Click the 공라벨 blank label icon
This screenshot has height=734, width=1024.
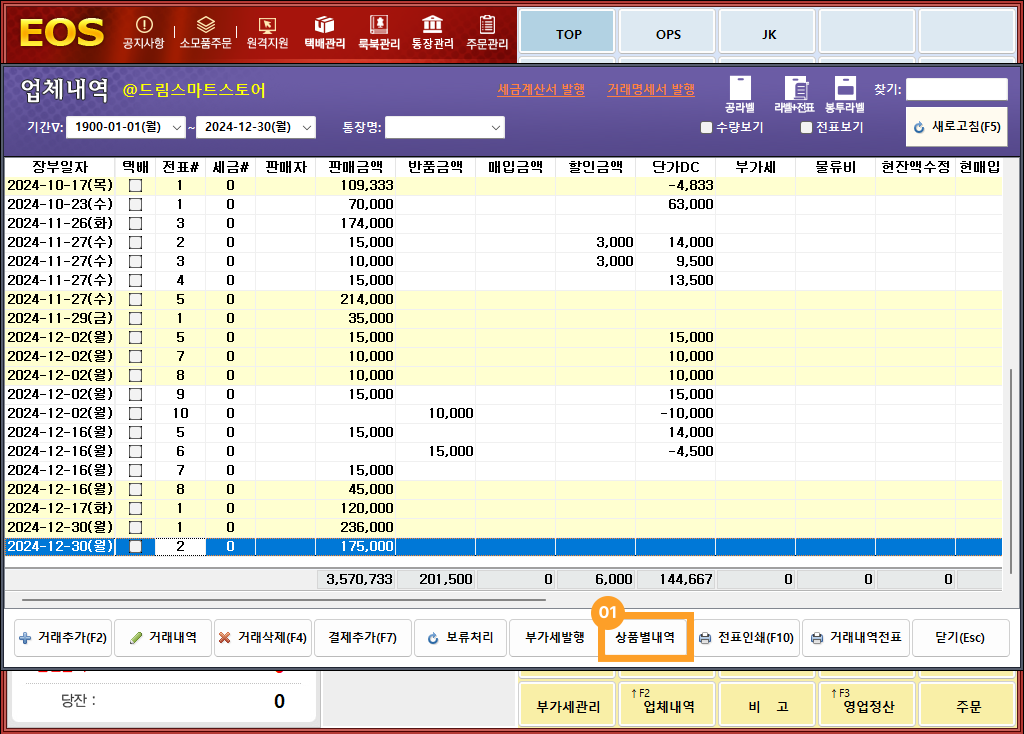tap(740, 95)
